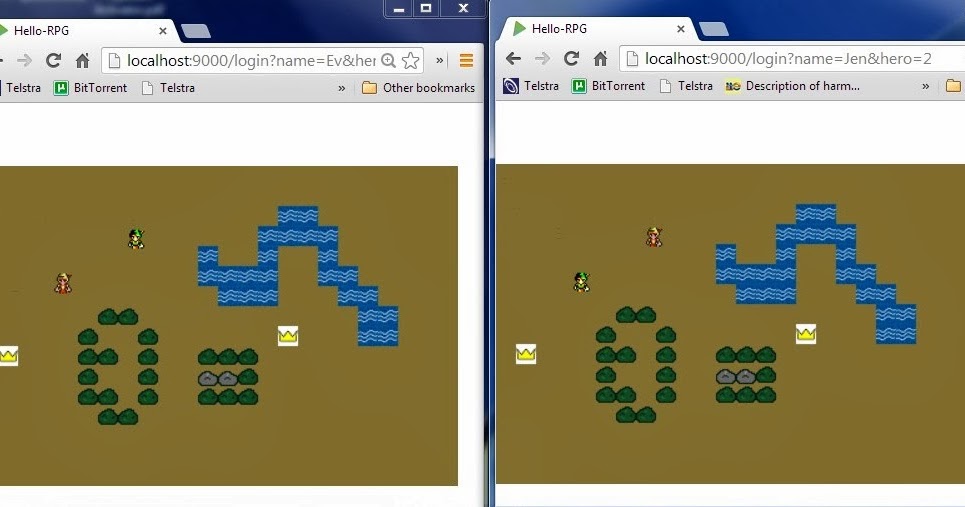Show more bookmarks in right window bookmarks bar

click(926, 86)
